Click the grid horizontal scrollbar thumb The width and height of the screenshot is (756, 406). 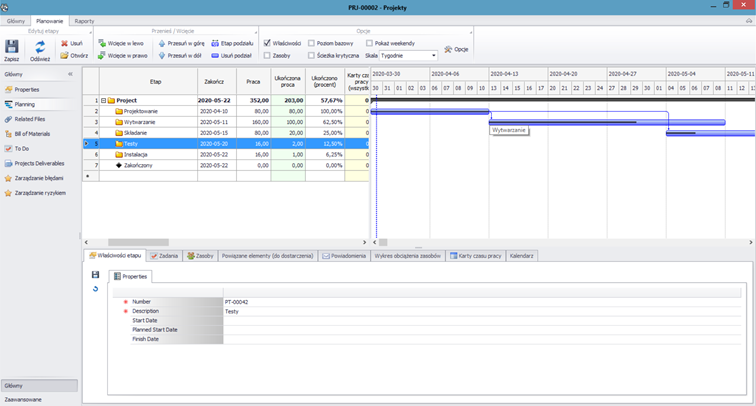(138, 243)
